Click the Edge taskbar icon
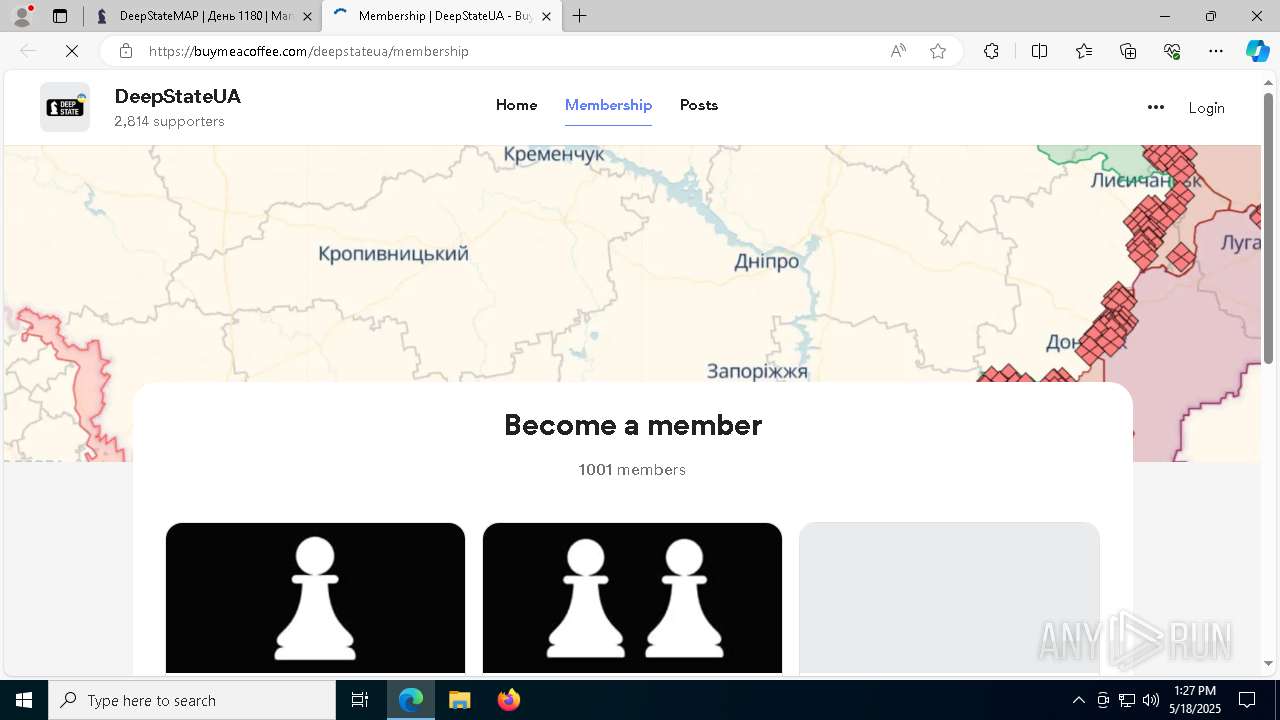The width and height of the screenshot is (1280, 720). coord(411,700)
